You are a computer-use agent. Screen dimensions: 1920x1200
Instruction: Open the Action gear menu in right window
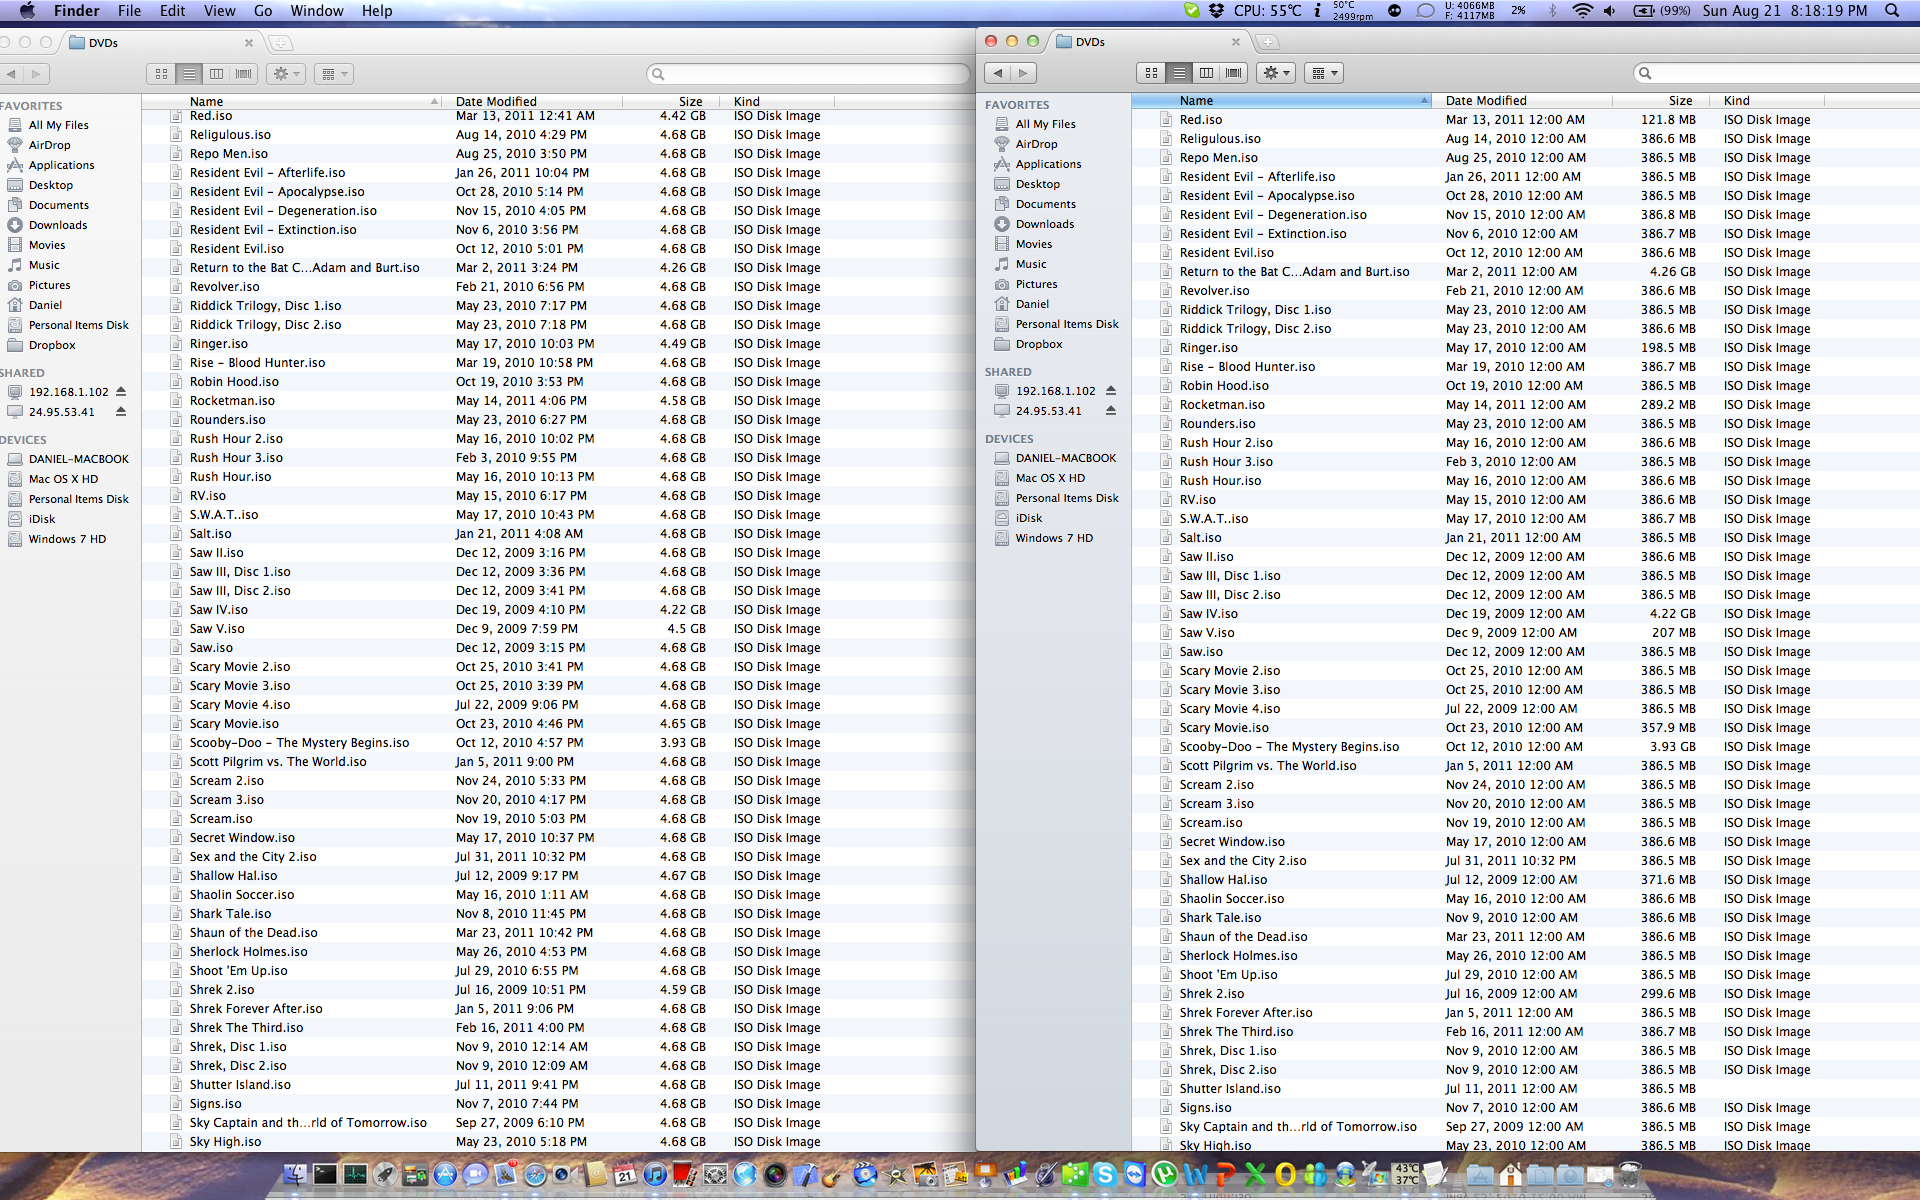coord(1277,73)
